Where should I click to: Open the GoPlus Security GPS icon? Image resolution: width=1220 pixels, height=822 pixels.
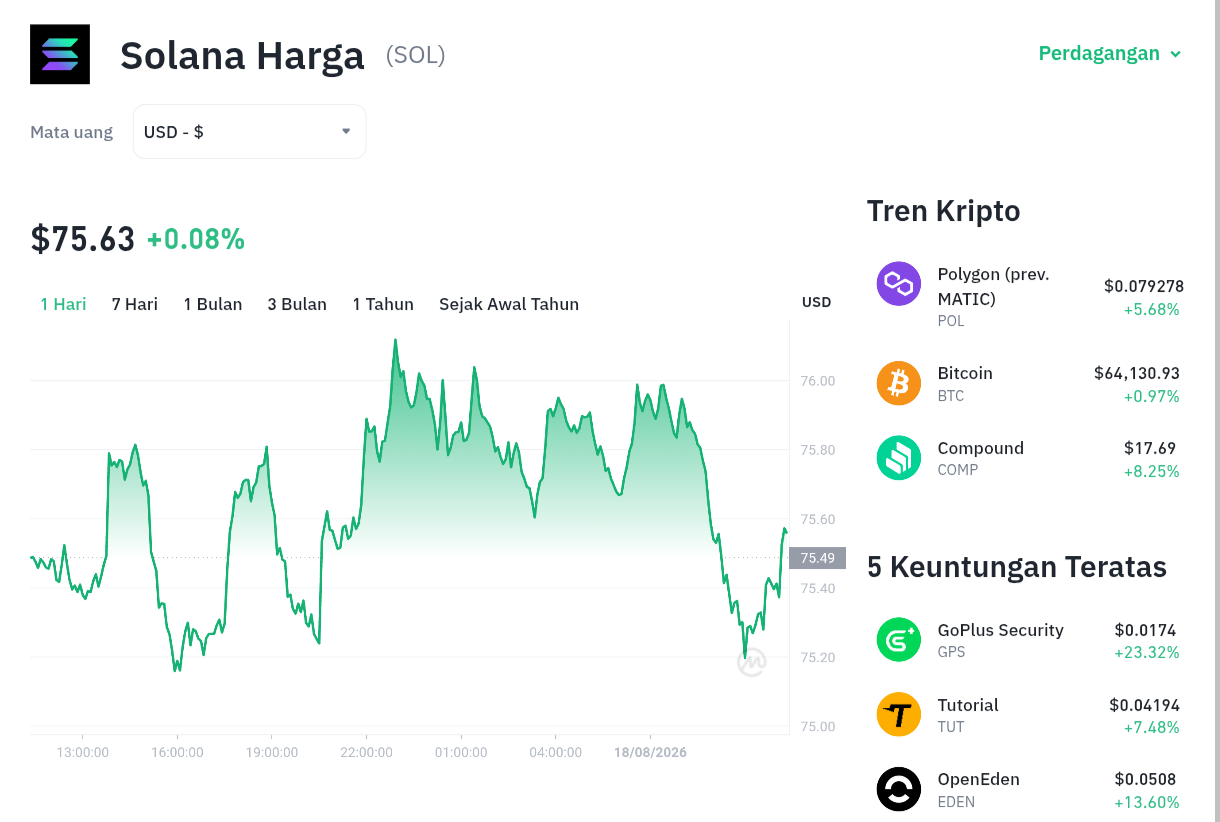(898, 640)
